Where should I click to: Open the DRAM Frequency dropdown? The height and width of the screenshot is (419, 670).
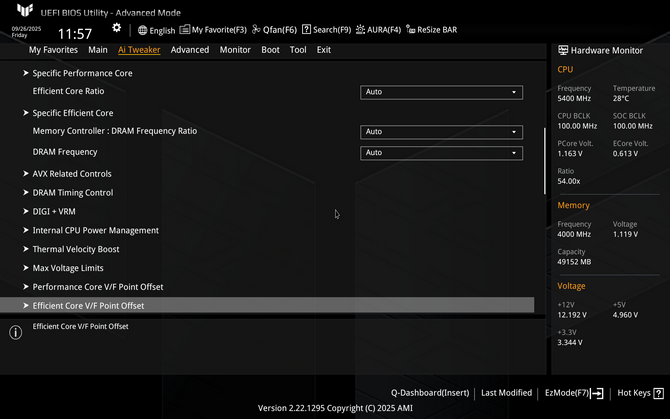point(441,153)
